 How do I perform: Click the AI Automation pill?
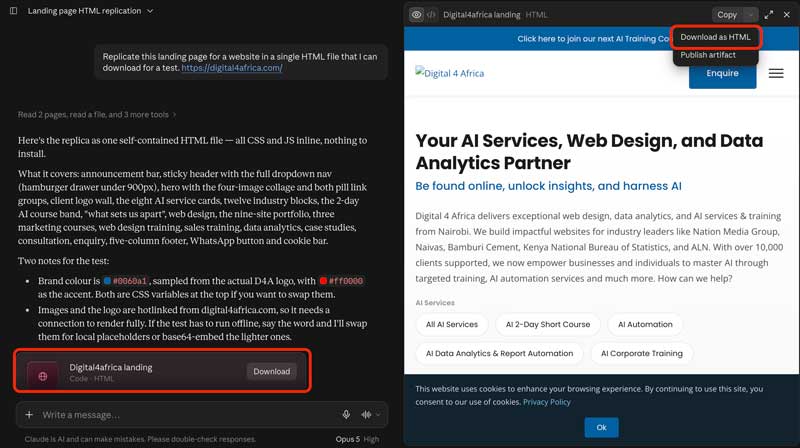(x=645, y=325)
